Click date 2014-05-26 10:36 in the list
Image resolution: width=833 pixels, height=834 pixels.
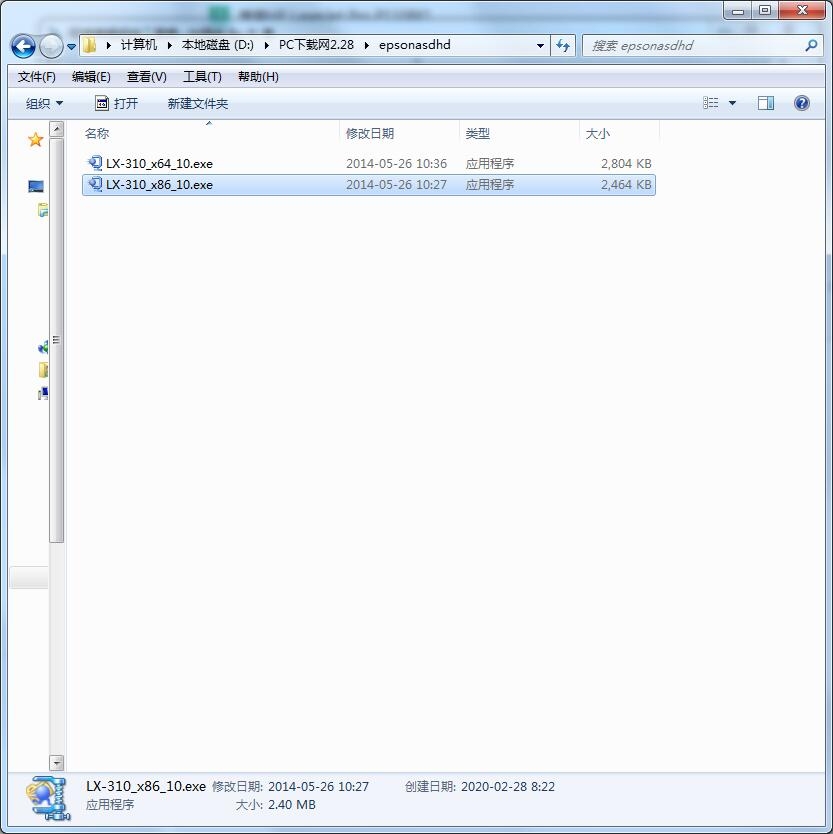click(396, 163)
